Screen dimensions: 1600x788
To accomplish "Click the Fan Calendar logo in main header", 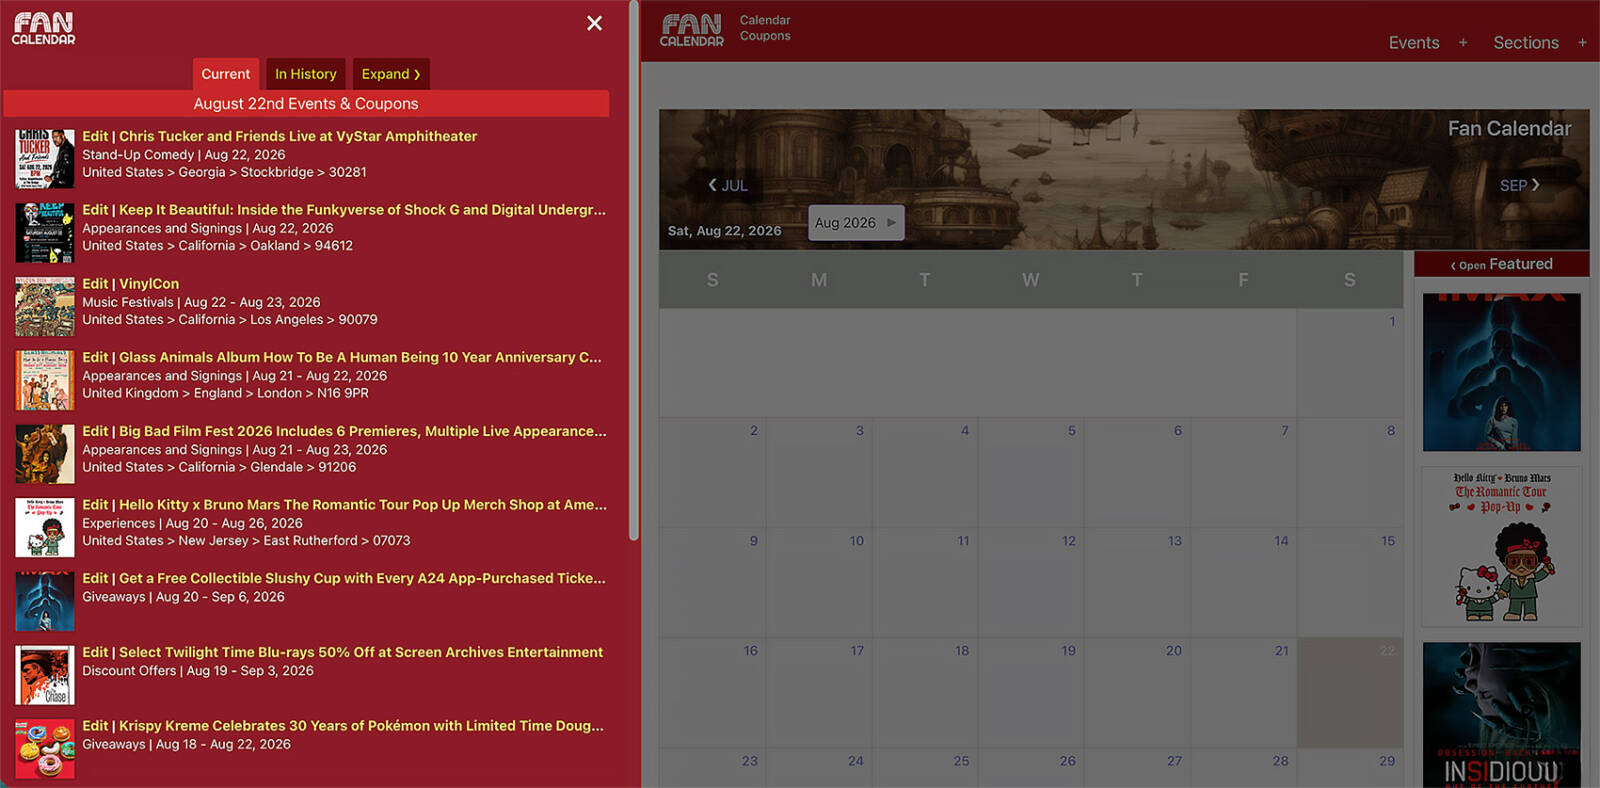I will pos(691,30).
